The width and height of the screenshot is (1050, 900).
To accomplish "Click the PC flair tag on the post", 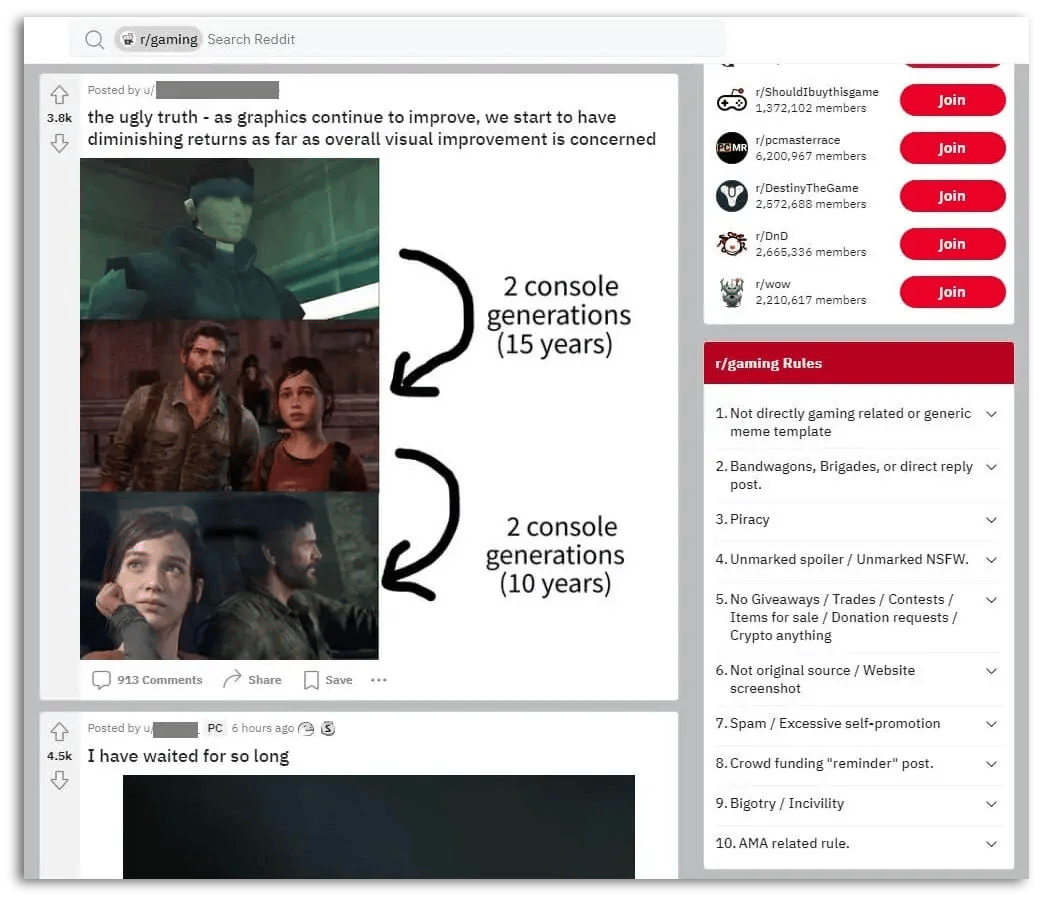I will [214, 728].
